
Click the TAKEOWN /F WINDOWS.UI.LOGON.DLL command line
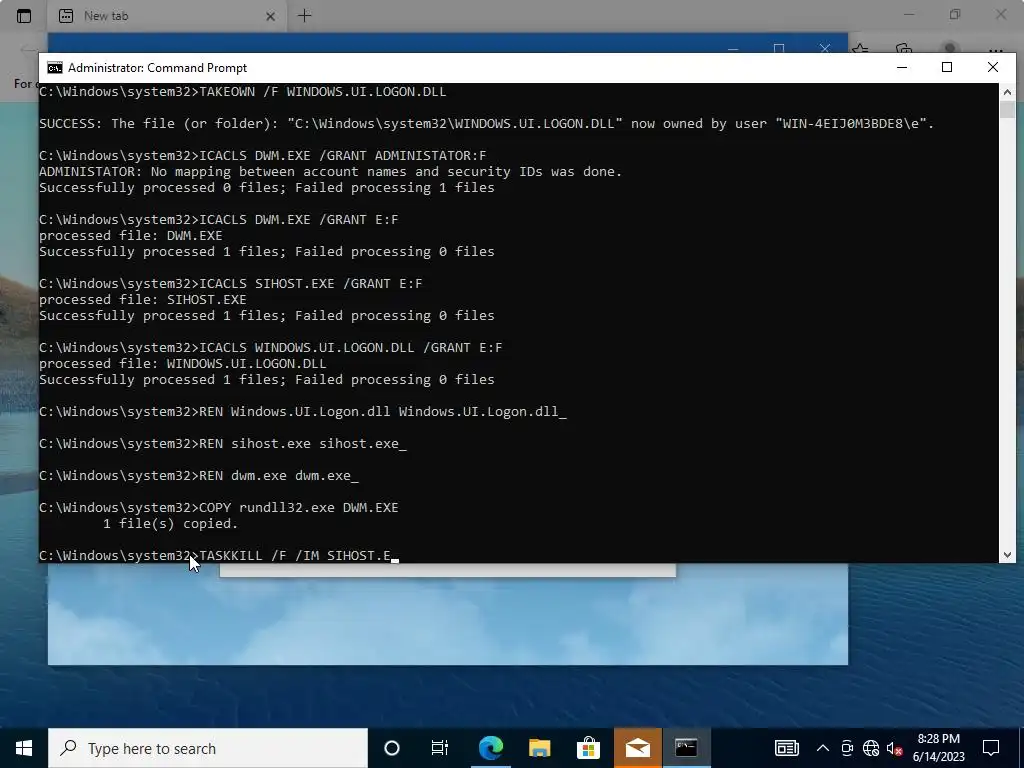(242, 91)
